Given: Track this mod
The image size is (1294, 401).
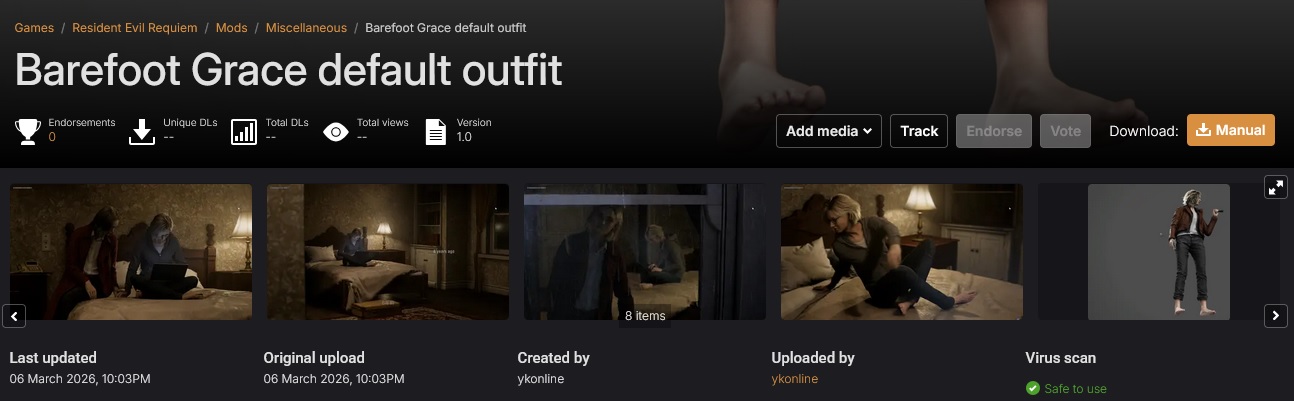Looking at the screenshot, I should click(x=919, y=131).
